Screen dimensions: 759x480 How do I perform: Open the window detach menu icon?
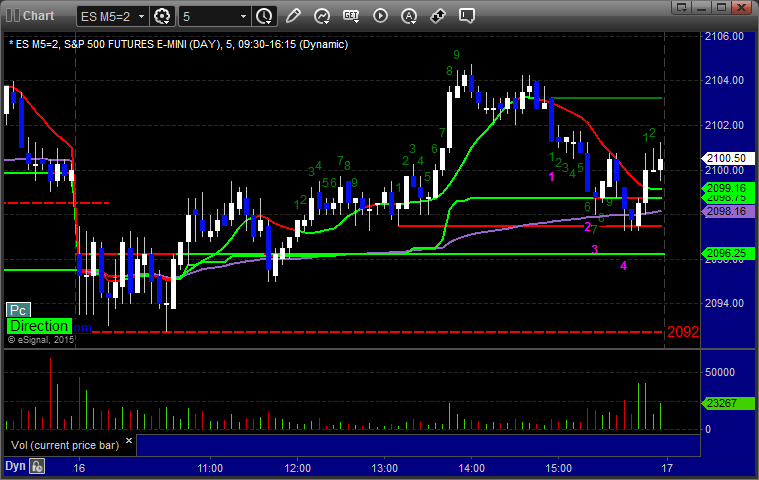tap(682, 7)
